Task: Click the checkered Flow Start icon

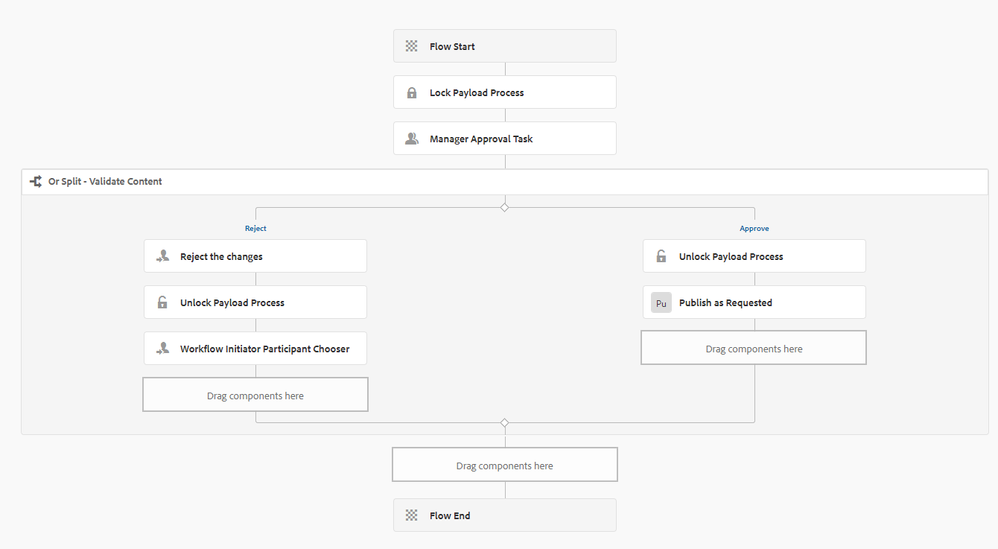Action: (411, 46)
